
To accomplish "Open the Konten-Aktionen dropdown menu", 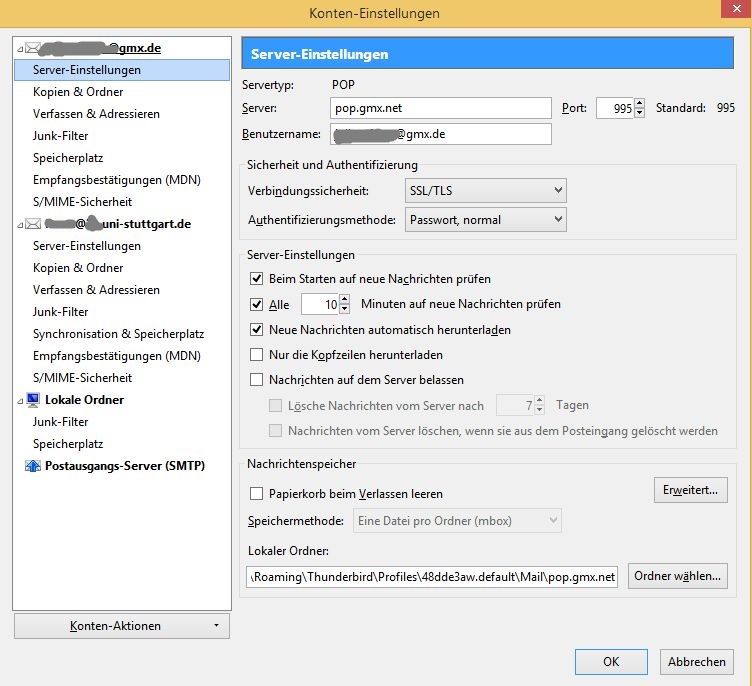I will (x=122, y=626).
